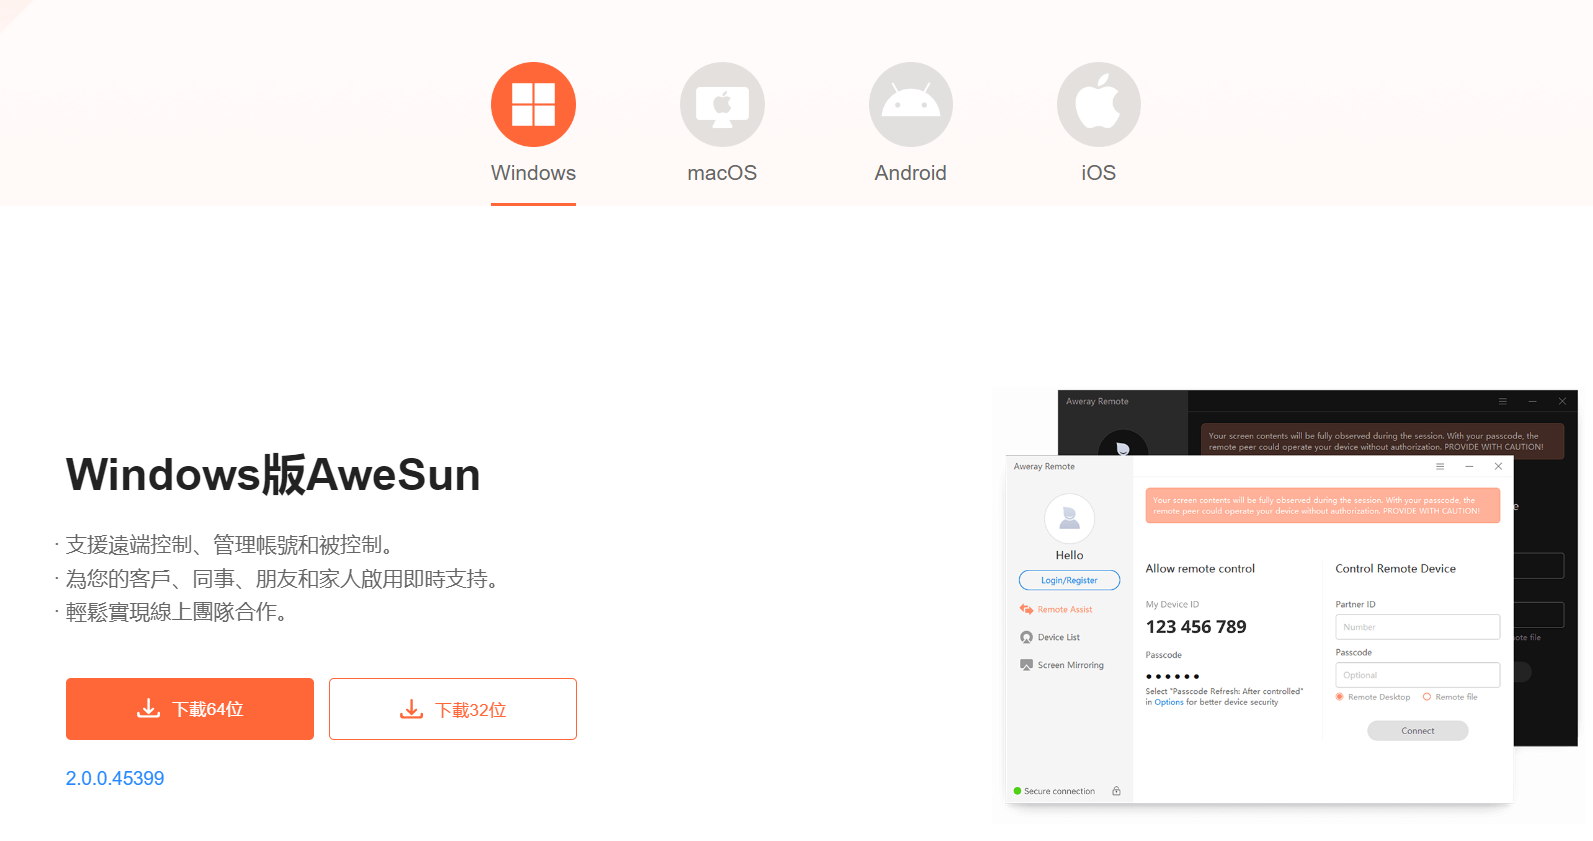The image size is (1593, 841).
Task: Switch to the macOS tab label
Action: (722, 173)
